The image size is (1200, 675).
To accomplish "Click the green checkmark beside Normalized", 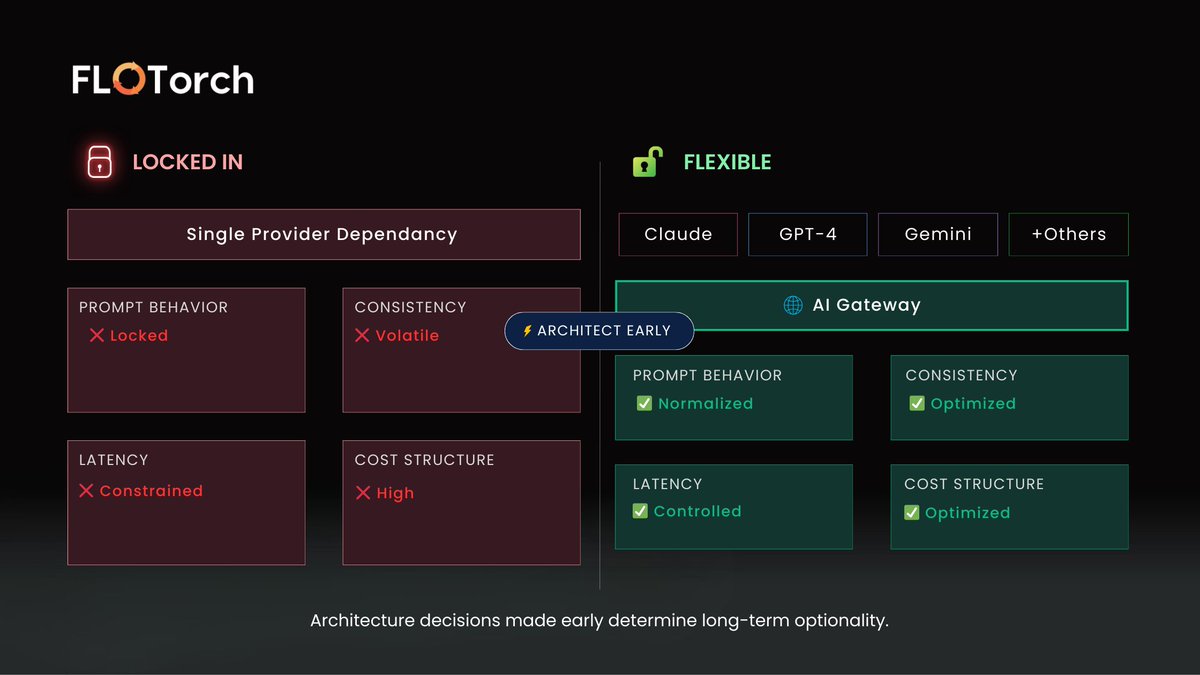I will [645, 404].
